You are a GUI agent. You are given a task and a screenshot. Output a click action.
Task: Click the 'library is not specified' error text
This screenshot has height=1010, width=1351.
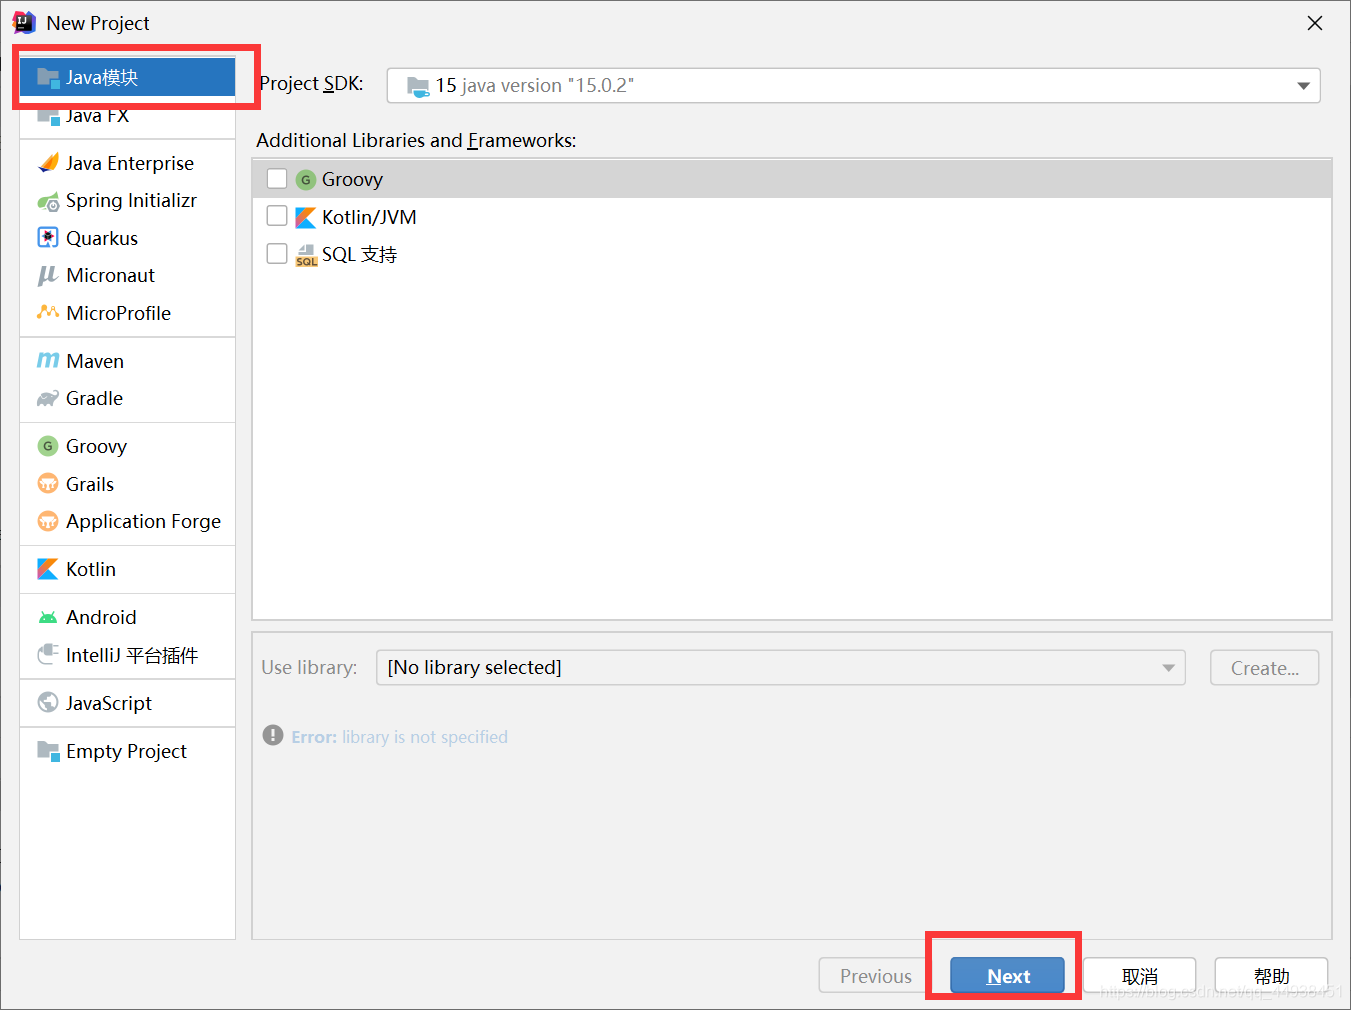(425, 737)
